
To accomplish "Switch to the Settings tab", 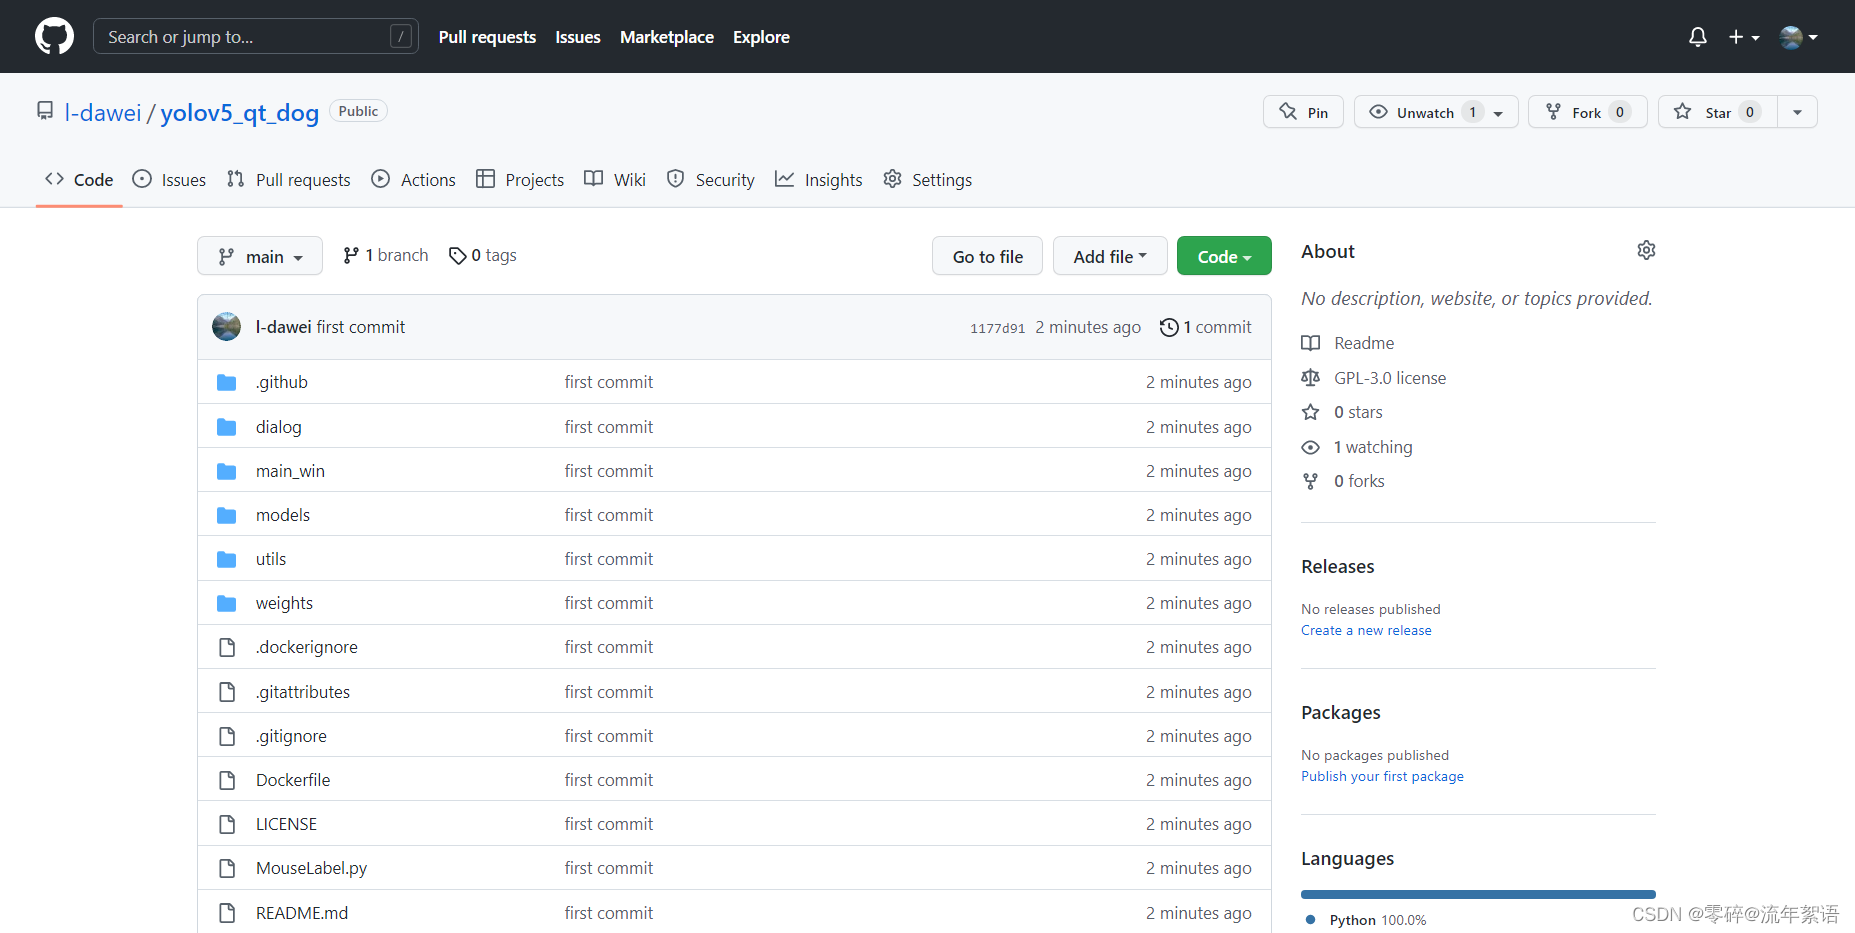I will (927, 180).
